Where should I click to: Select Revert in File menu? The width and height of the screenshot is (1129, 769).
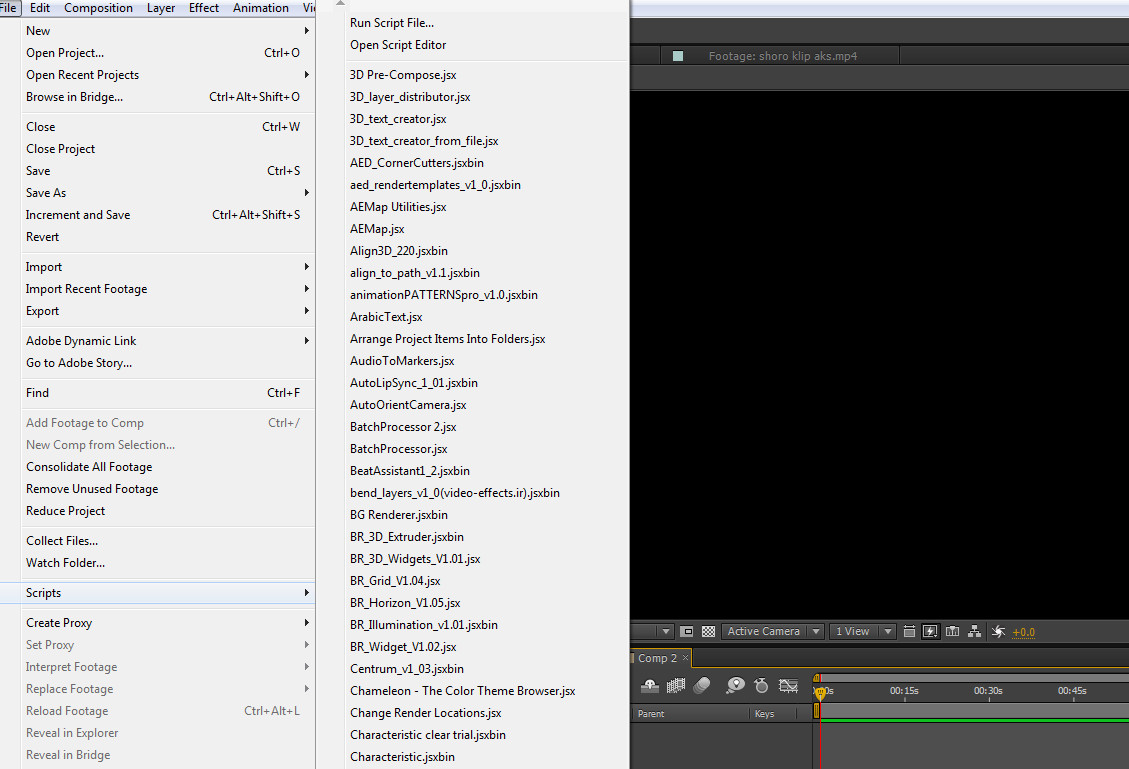pyautogui.click(x=168, y=237)
